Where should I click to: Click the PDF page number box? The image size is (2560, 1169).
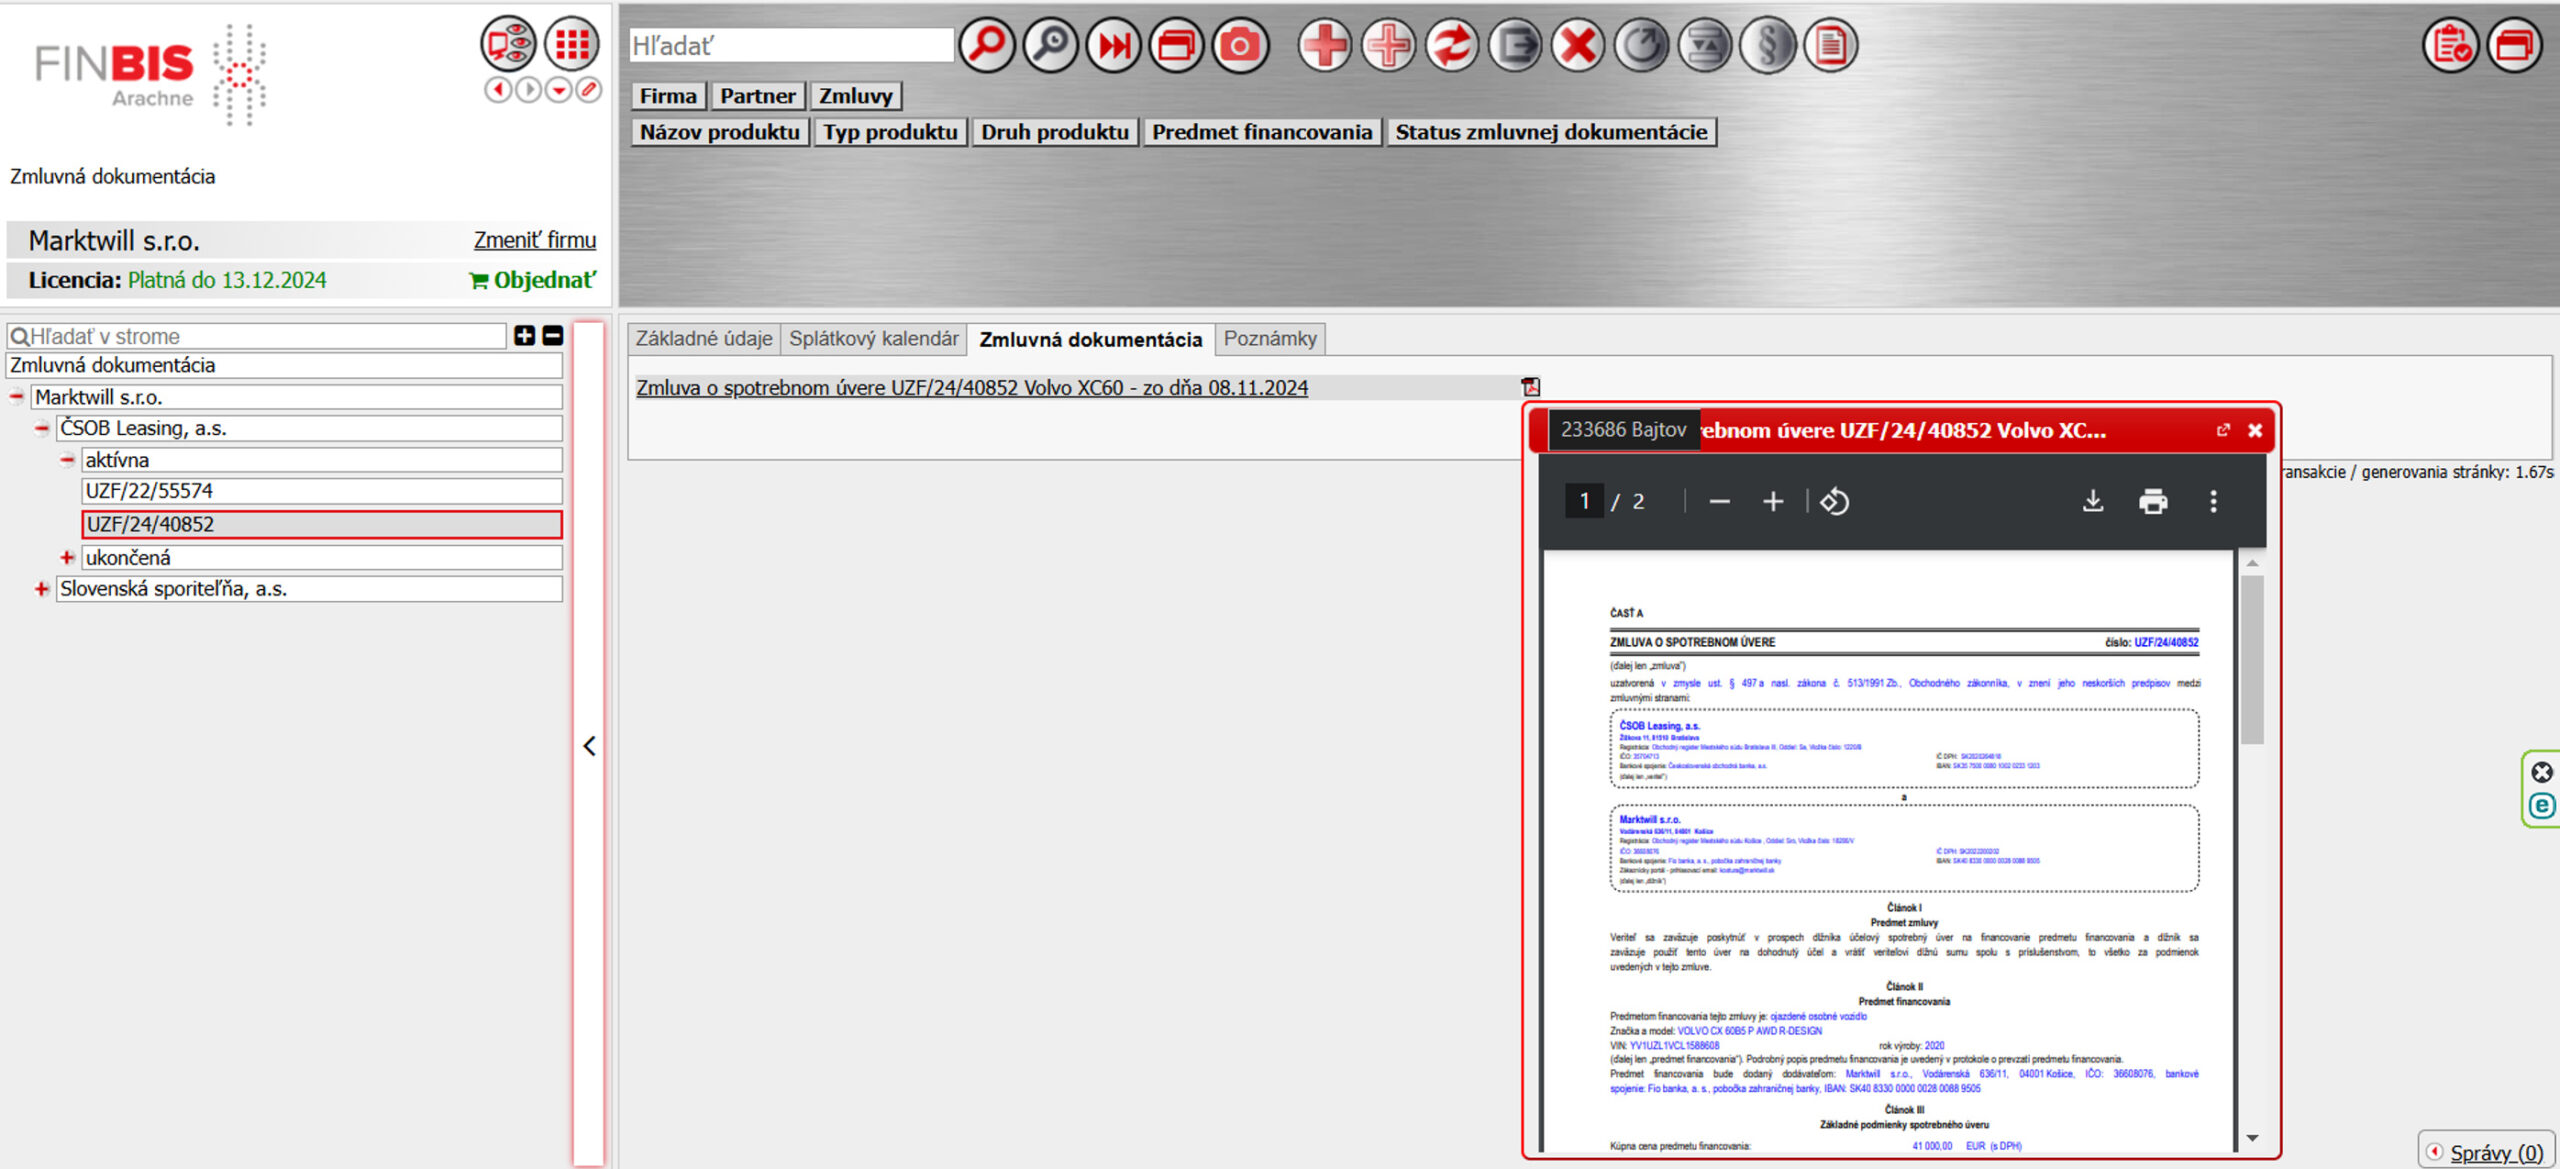tap(1584, 501)
